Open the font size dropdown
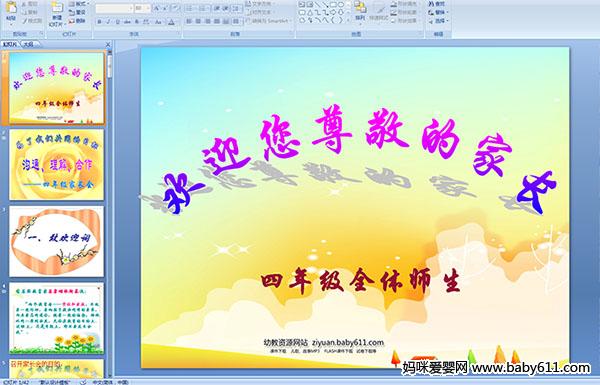Viewport: 600px width, 385px height. click(142, 8)
